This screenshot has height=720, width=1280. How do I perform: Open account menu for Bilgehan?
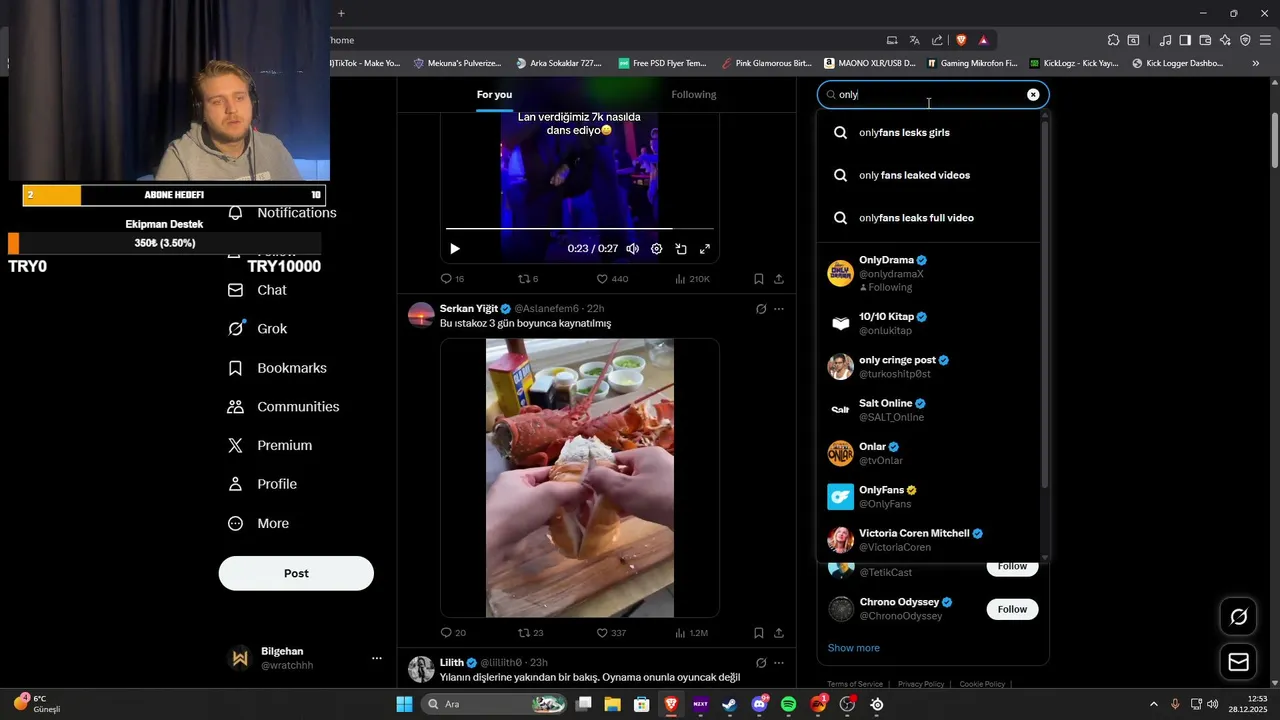point(377,658)
